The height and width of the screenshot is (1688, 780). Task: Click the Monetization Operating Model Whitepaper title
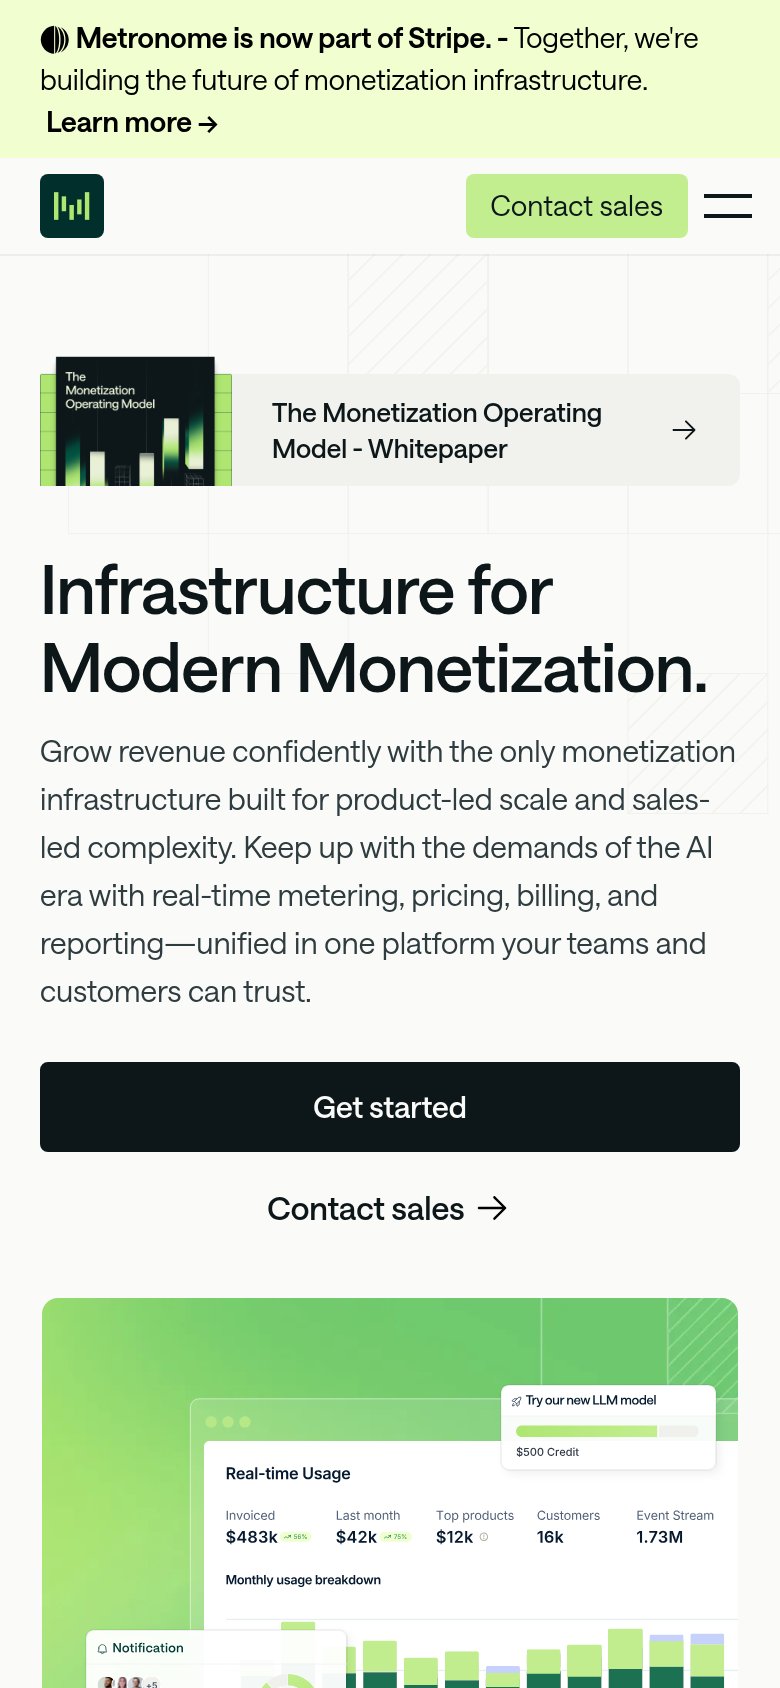[x=437, y=431]
